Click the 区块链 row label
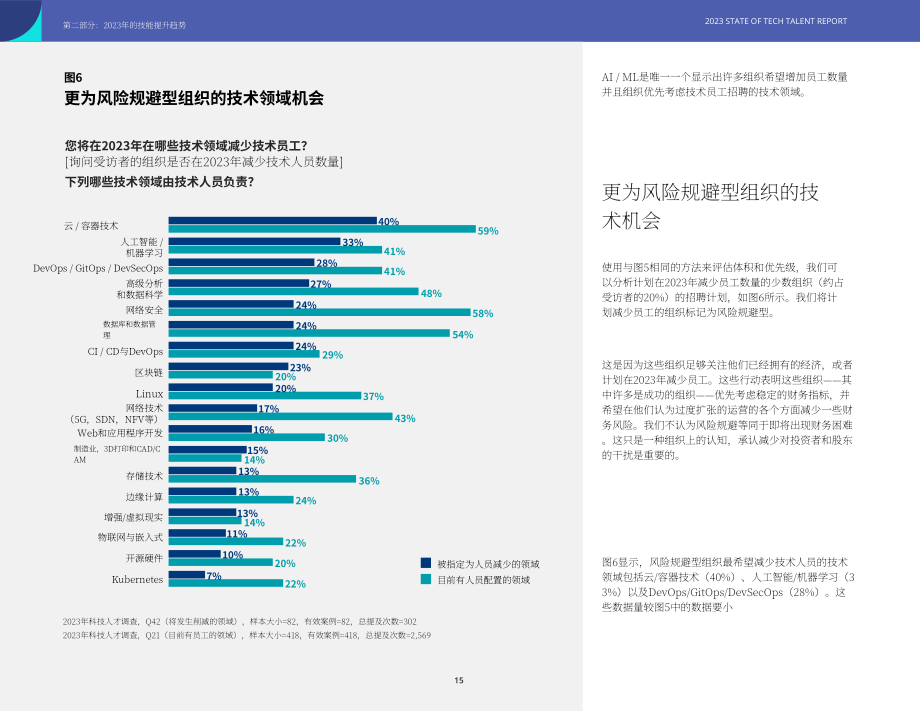 point(148,373)
